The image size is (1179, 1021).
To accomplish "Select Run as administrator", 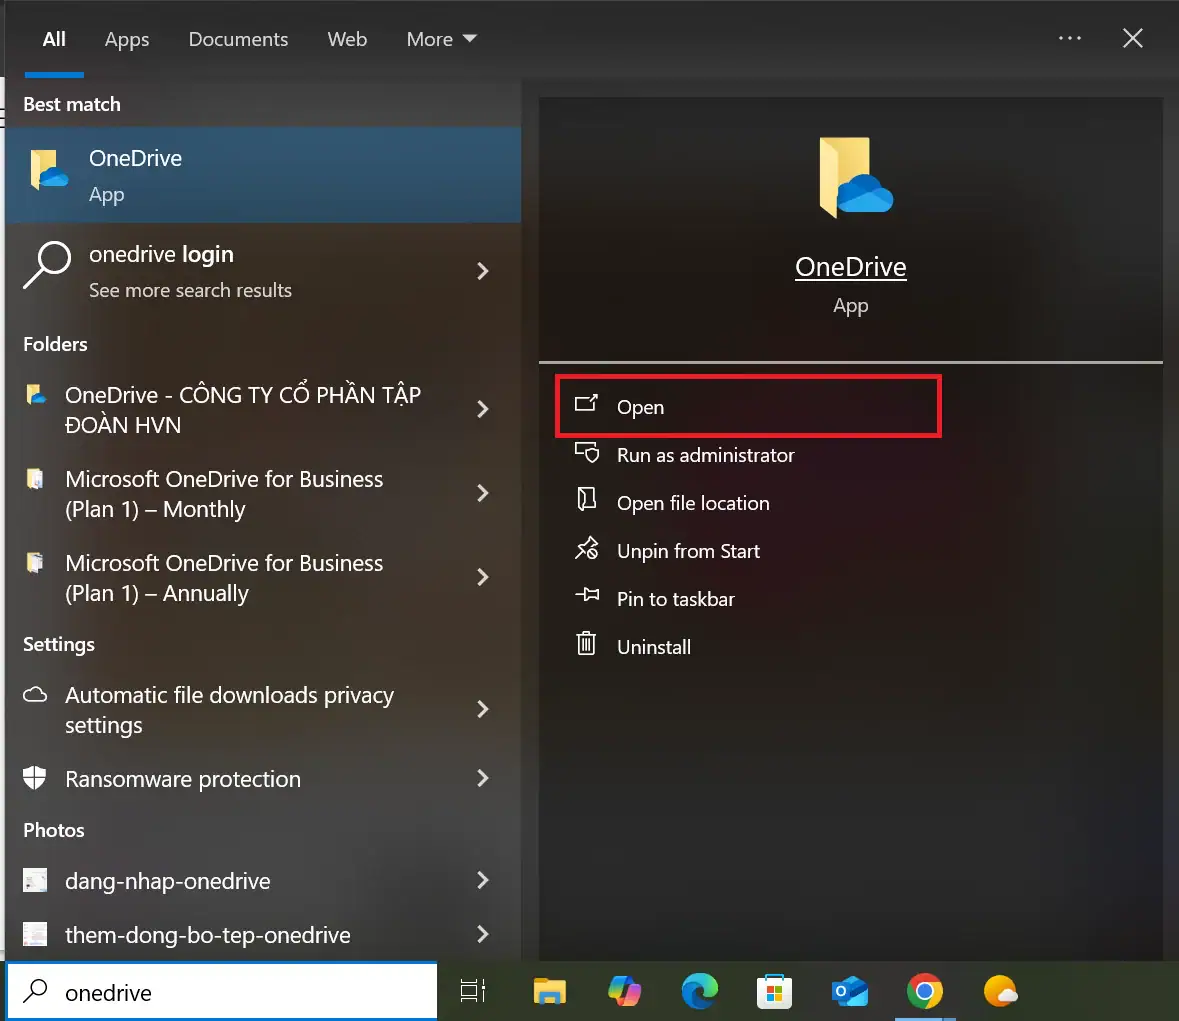I will pos(705,455).
